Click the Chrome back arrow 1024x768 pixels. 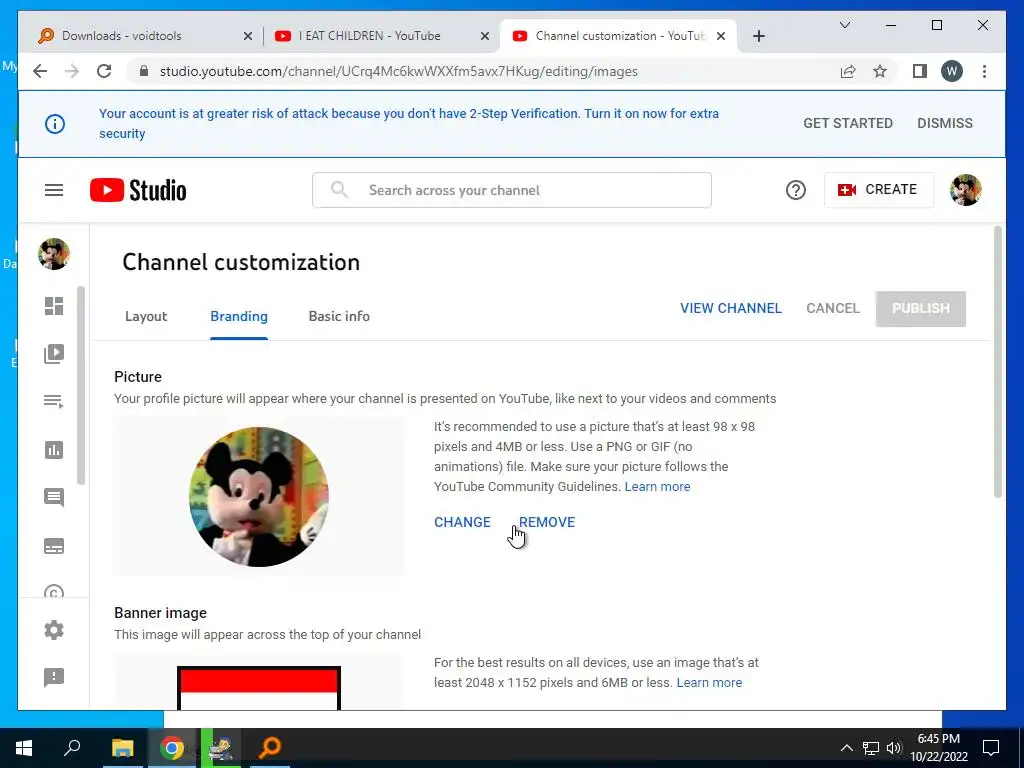[x=40, y=71]
